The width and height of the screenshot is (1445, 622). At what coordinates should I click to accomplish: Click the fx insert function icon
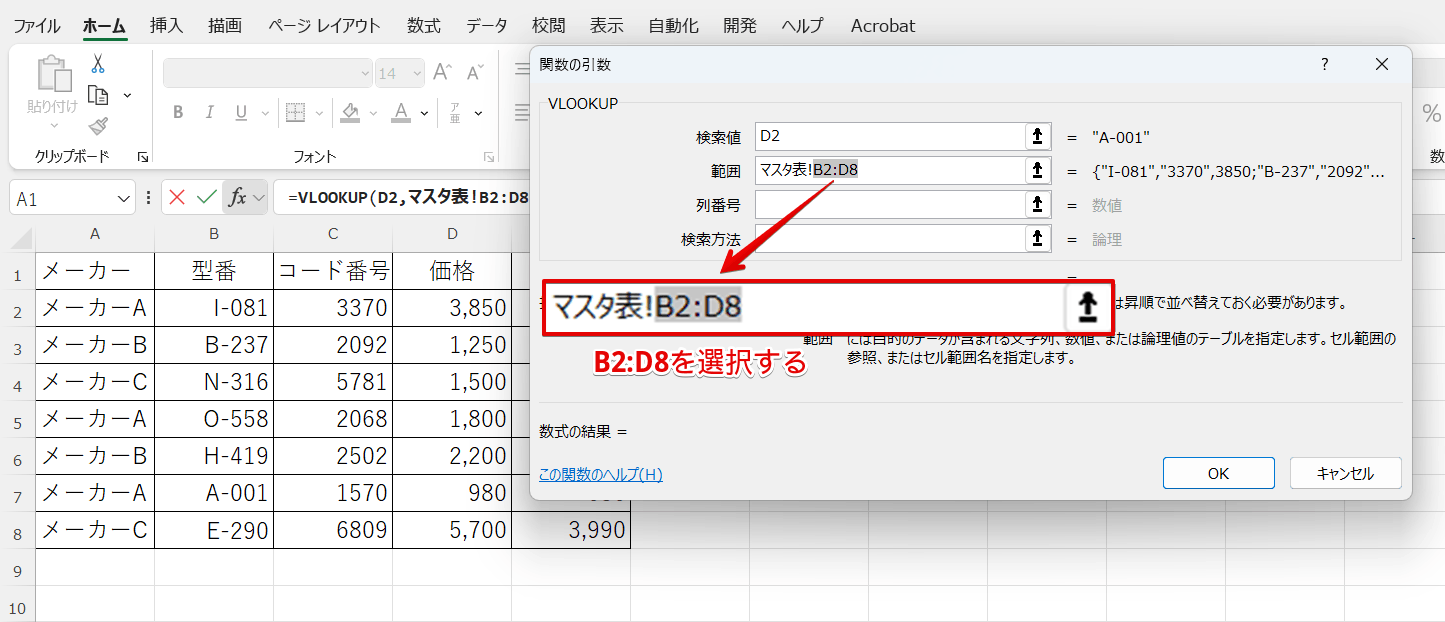(237, 198)
